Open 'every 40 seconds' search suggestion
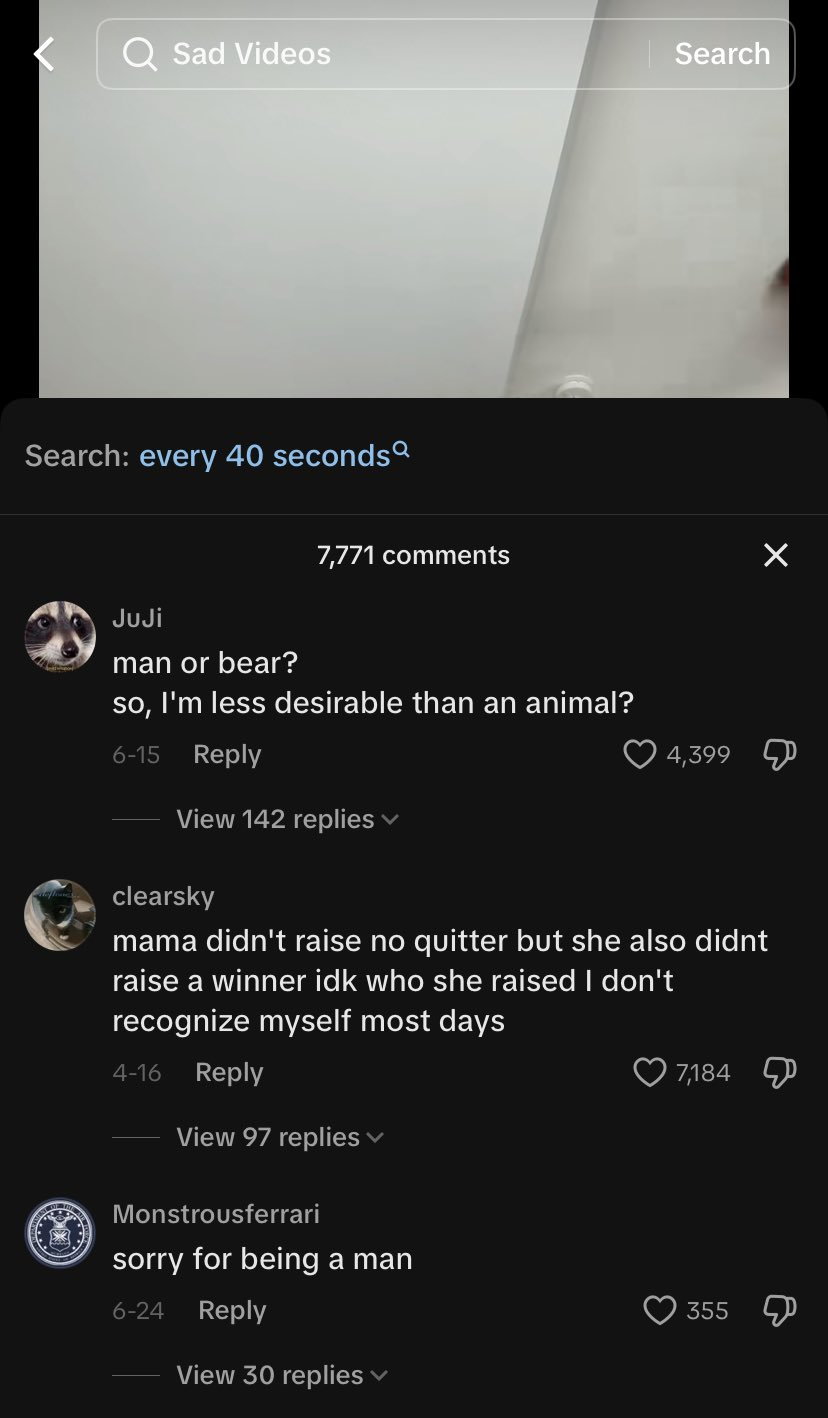Image resolution: width=828 pixels, height=1418 pixels. 265,456
